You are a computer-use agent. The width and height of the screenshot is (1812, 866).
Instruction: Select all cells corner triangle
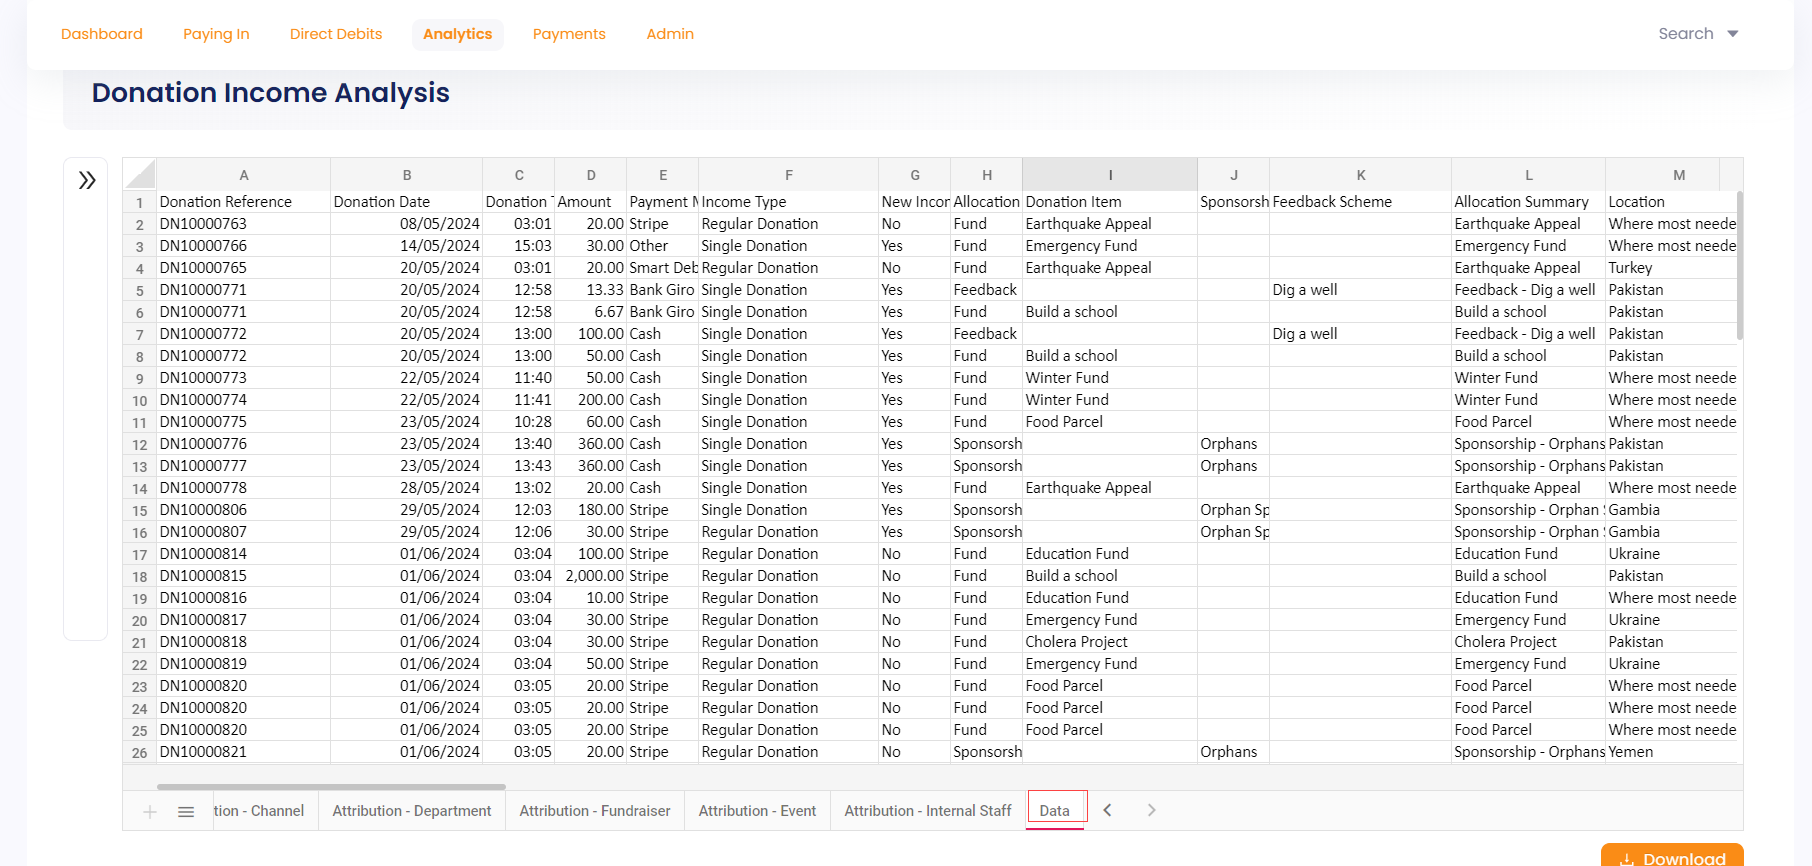[140, 175]
